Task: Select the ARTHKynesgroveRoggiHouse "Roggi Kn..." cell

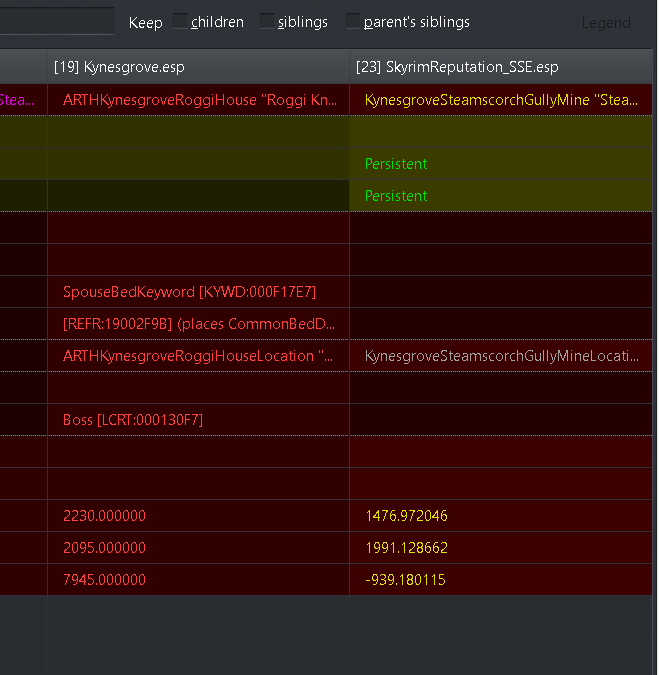Action: pyautogui.click(x=198, y=100)
